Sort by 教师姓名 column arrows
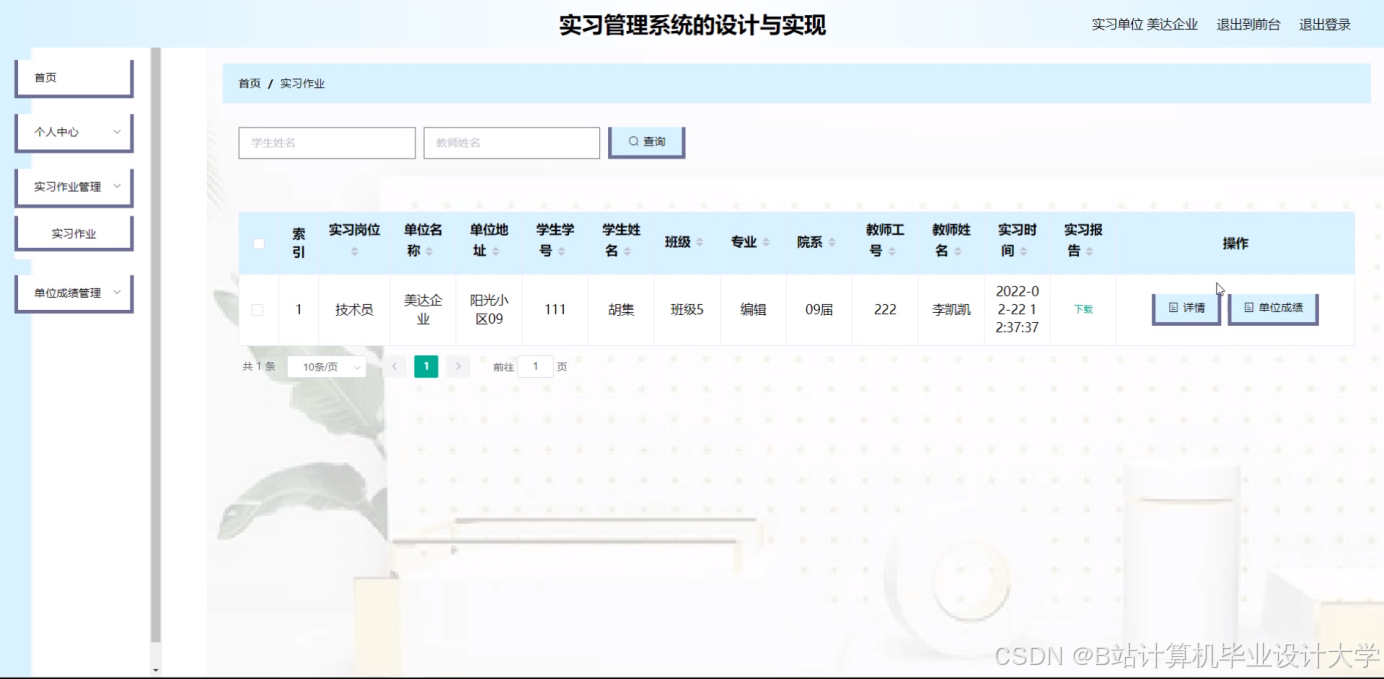The height and width of the screenshot is (679, 1384). [x=958, y=251]
